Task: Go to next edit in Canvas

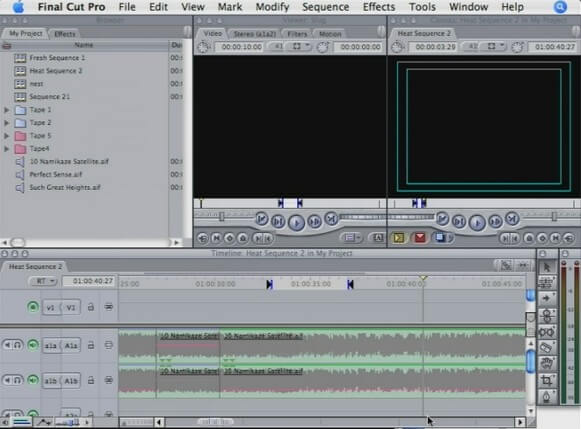Action: tap(512, 219)
